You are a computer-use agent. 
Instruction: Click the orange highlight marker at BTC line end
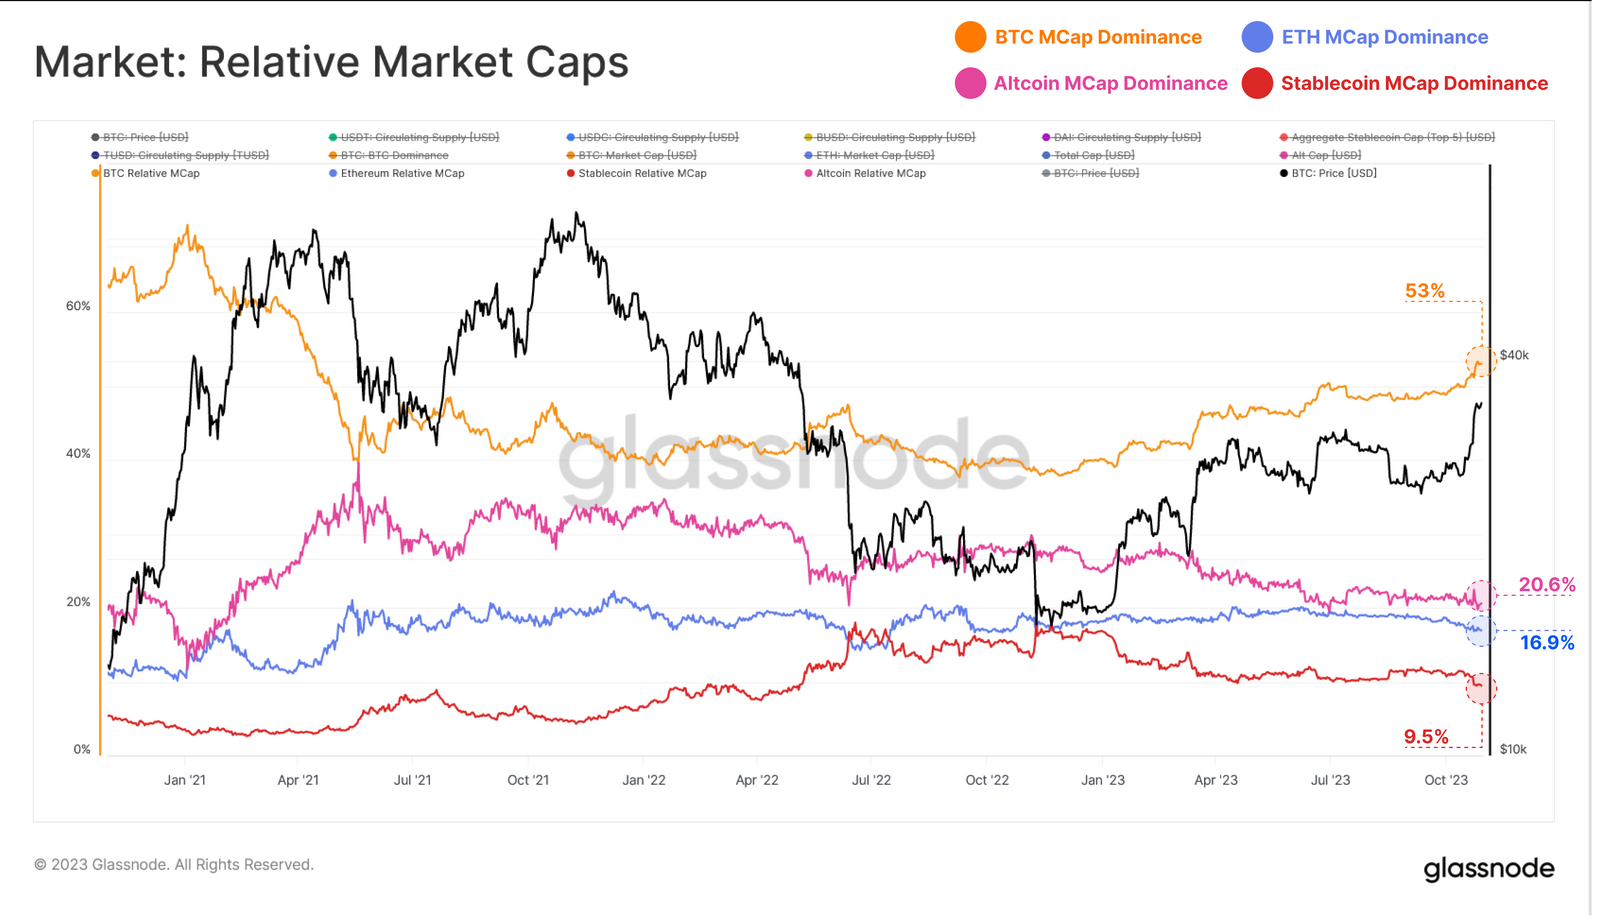click(1481, 361)
